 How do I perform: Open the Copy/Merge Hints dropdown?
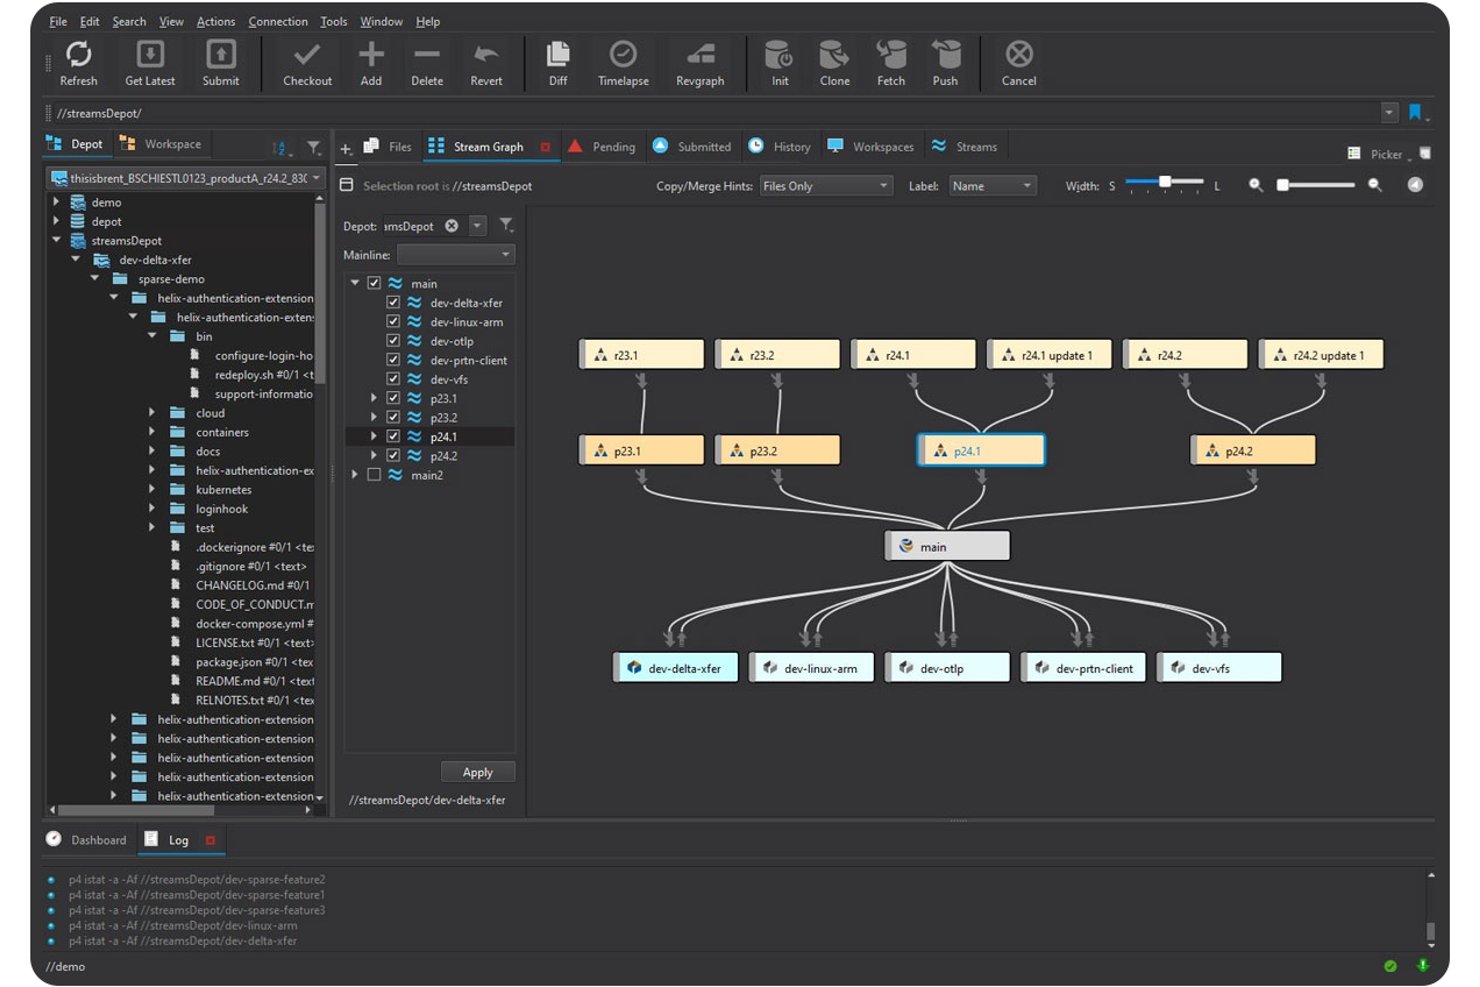825,186
